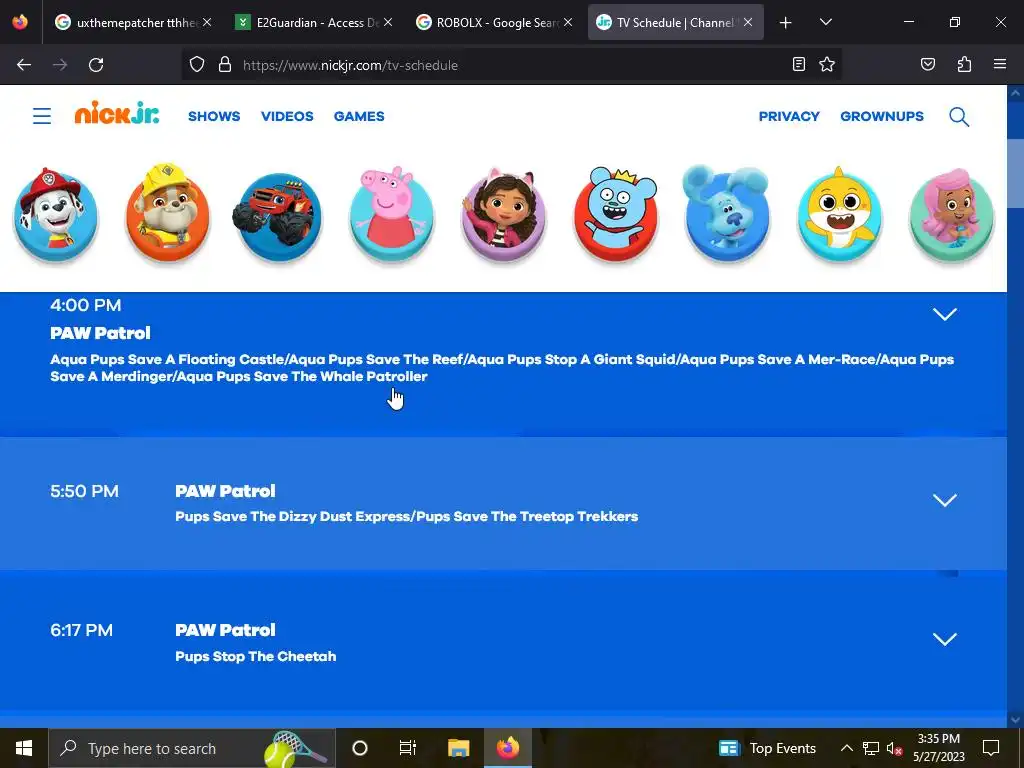Click the 5:50 PM time label
Image resolution: width=1024 pixels, height=768 pixels.
click(84, 491)
